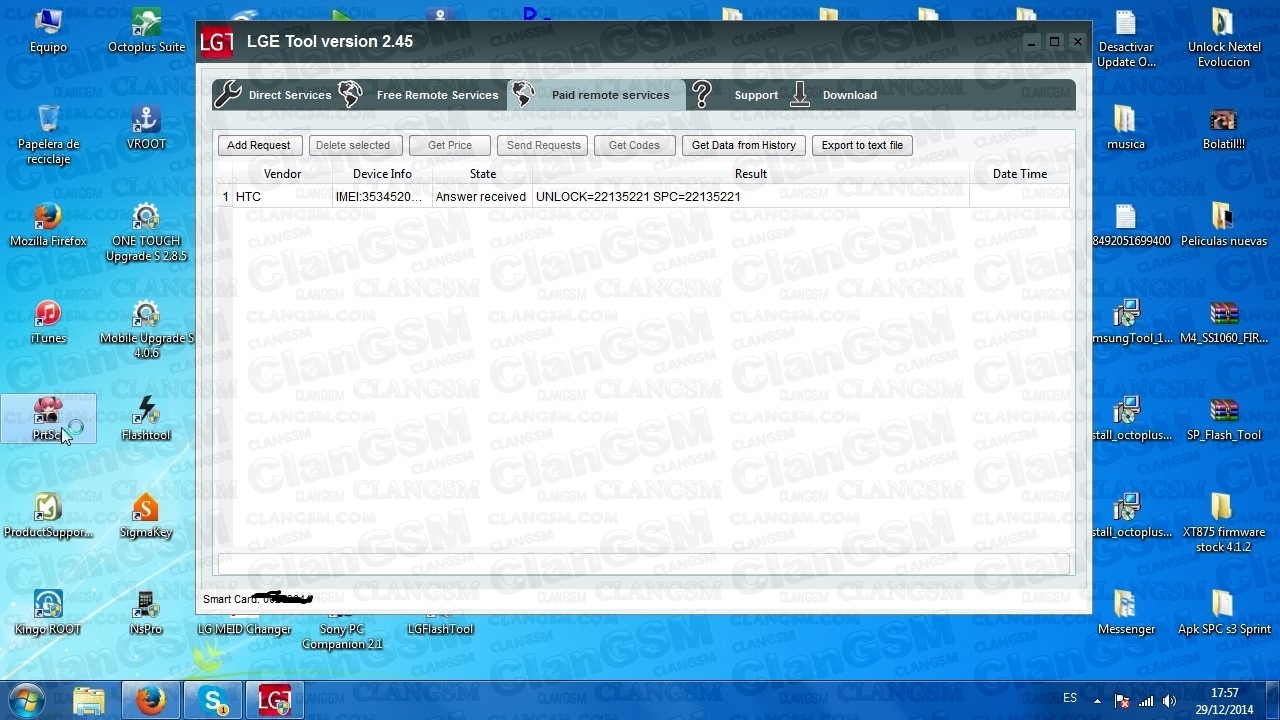1280x720 pixels.
Task: Click the Get Codes button
Action: click(635, 145)
